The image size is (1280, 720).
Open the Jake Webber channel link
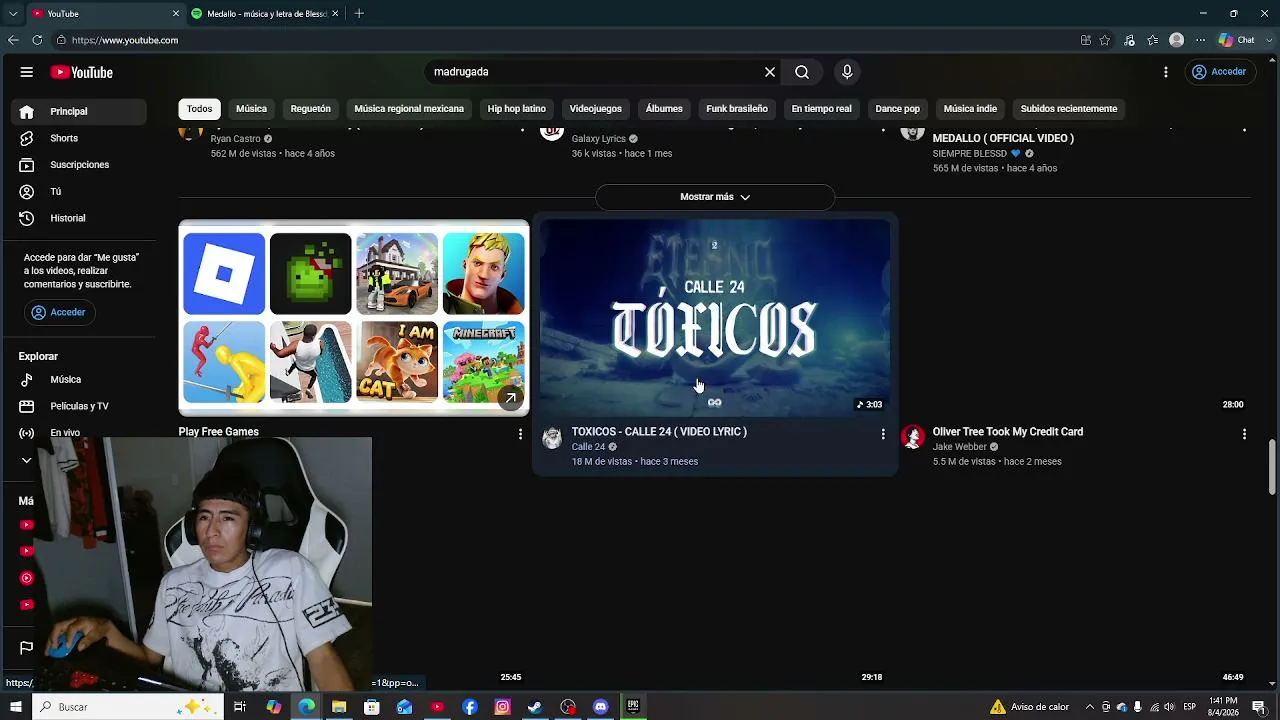(x=960, y=447)
